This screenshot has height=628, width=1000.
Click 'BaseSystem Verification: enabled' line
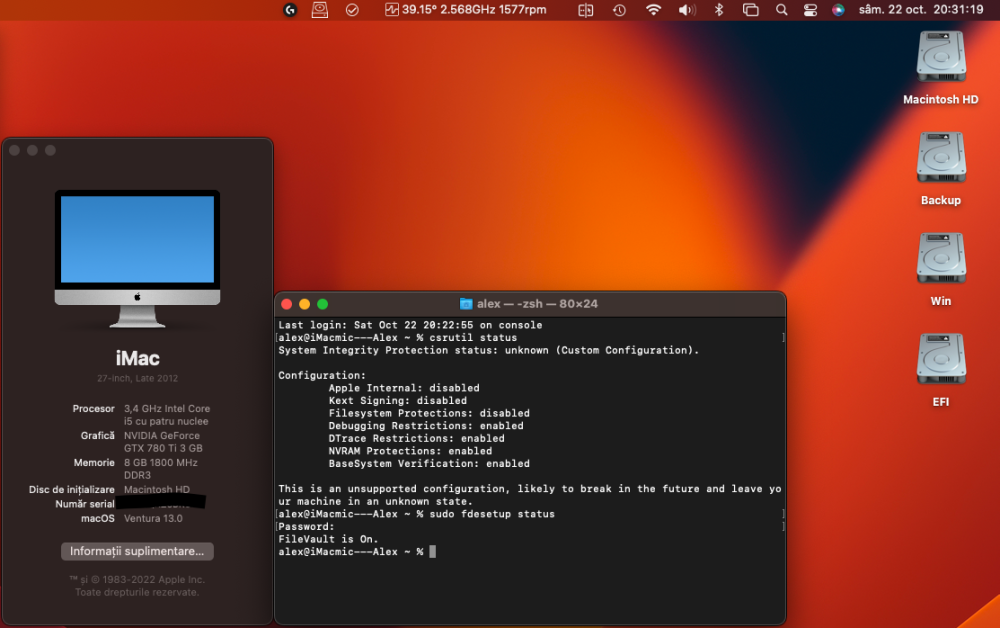(x=429, y=464)
